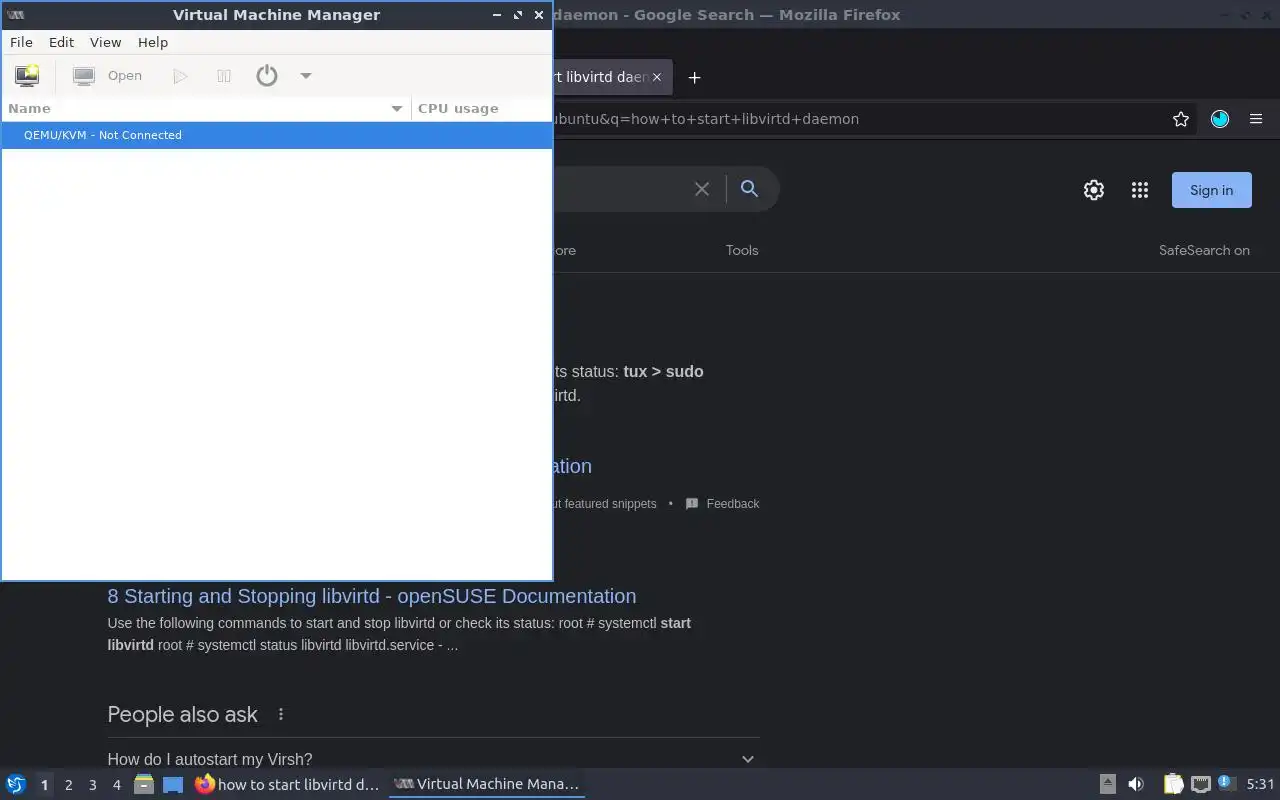Switch to workspace 3

coord(93,785)
